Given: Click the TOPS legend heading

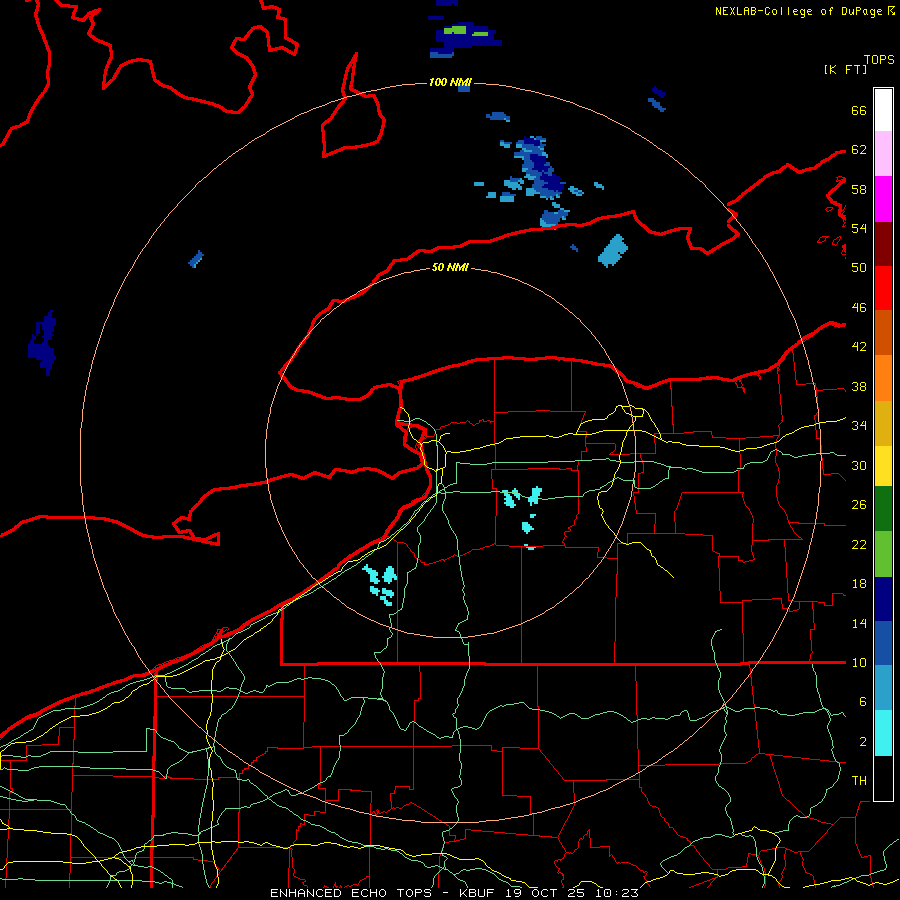Looking at the screenshot, I should click(x=879, y=59).
